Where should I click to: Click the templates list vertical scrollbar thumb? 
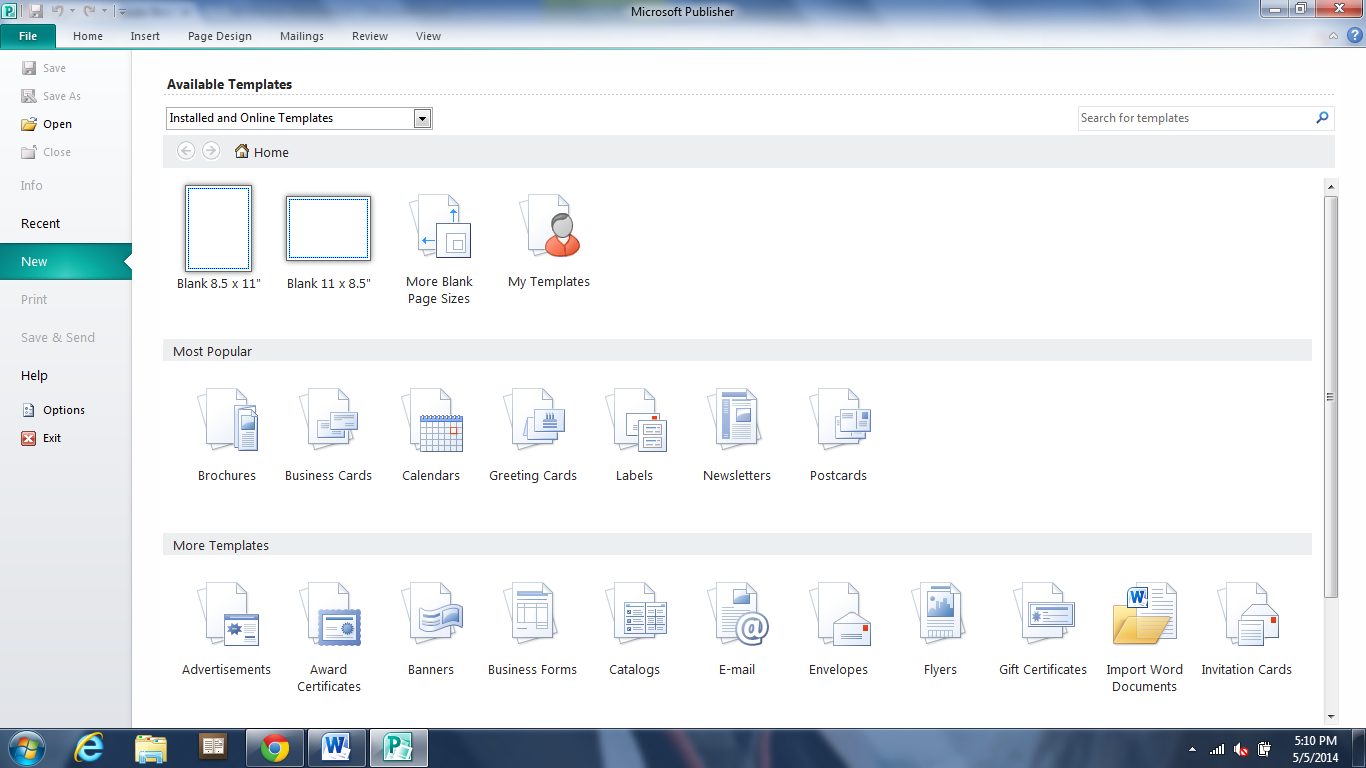[x=1330, y=397]
